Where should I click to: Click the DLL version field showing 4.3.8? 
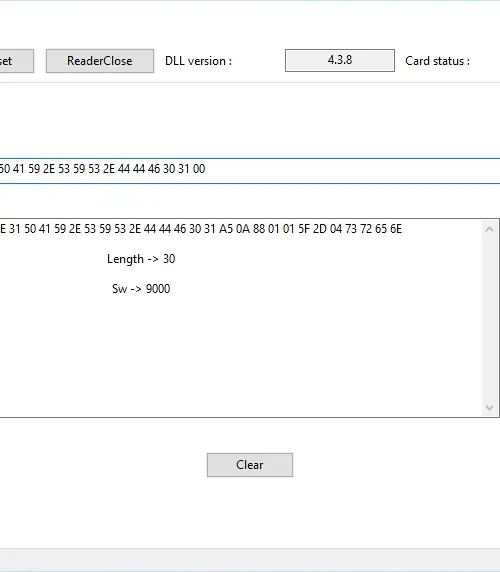click(x=340, y=60)
